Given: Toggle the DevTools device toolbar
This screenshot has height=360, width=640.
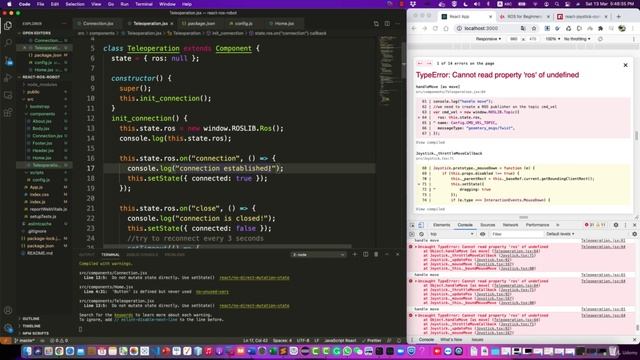Looking at the screenshot, I should coord(421,225).
